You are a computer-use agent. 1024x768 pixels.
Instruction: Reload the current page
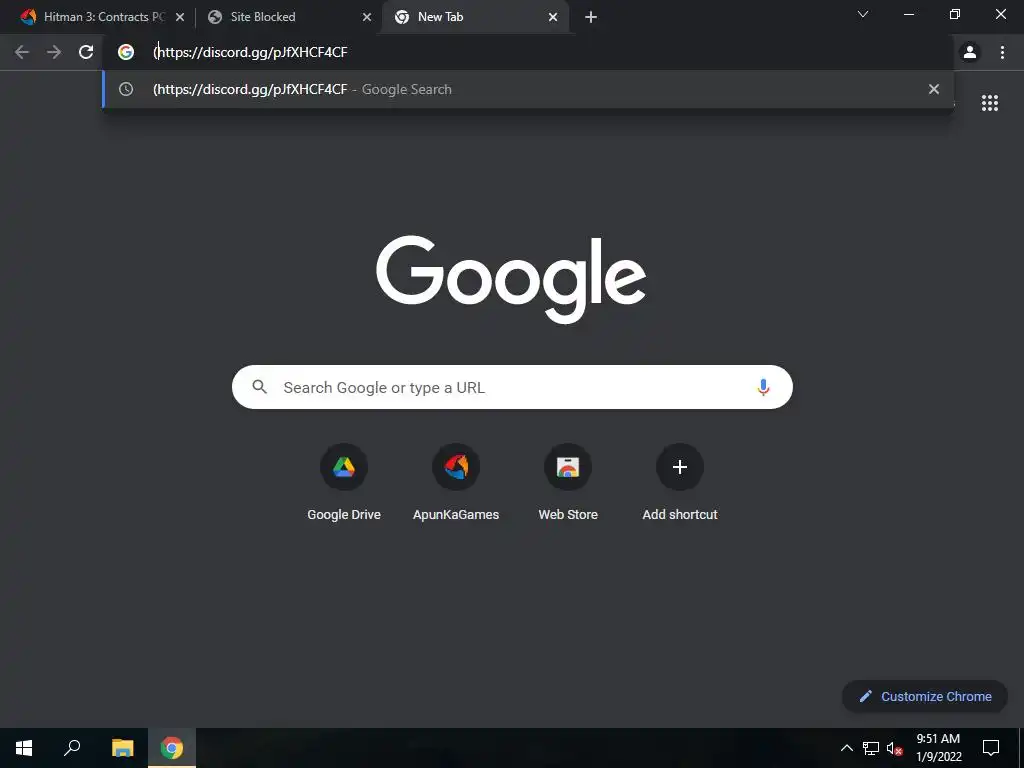(86, 52)
